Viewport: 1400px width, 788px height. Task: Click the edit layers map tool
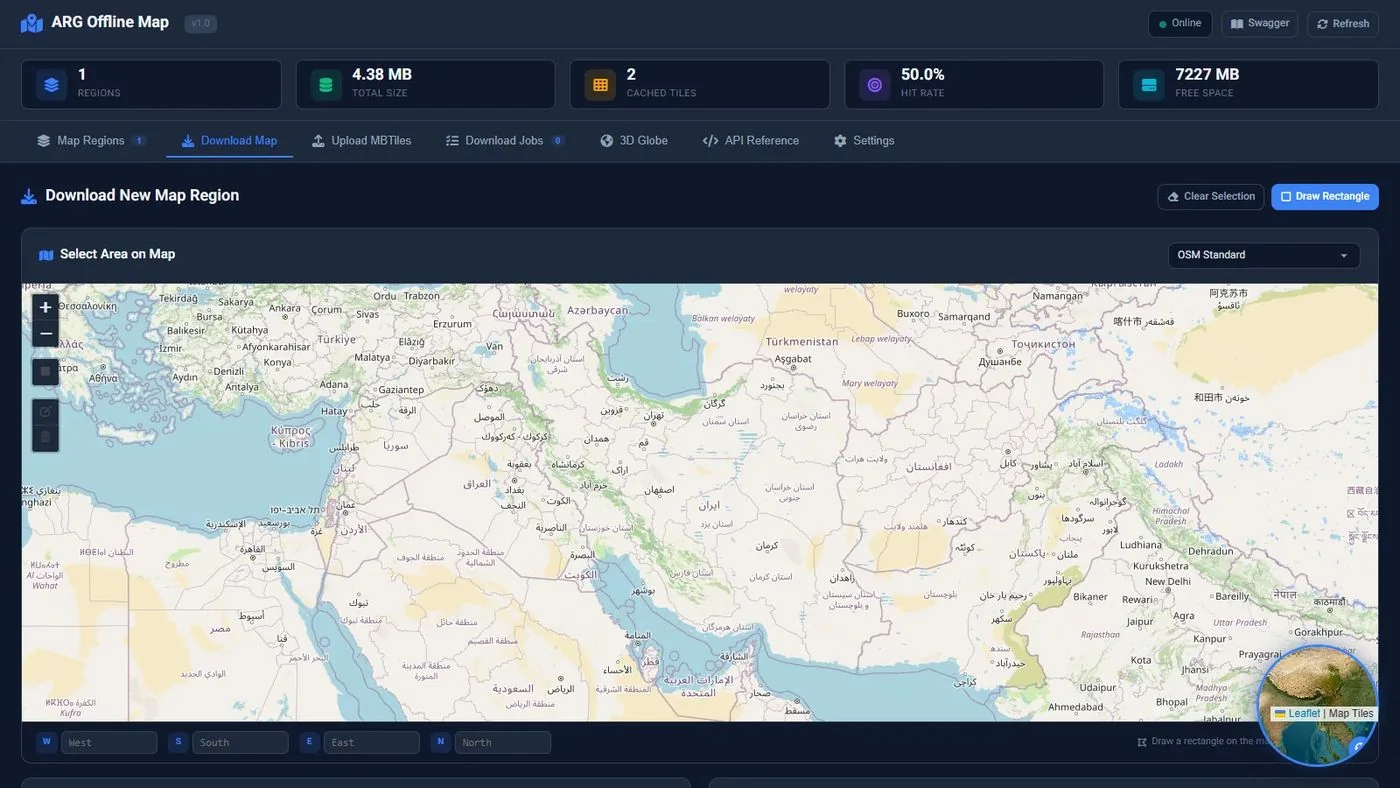(46, 411)
